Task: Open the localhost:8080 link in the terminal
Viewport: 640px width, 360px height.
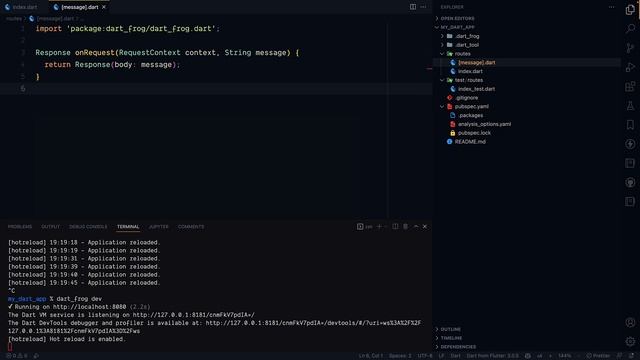Action: (x=89, y=307)
